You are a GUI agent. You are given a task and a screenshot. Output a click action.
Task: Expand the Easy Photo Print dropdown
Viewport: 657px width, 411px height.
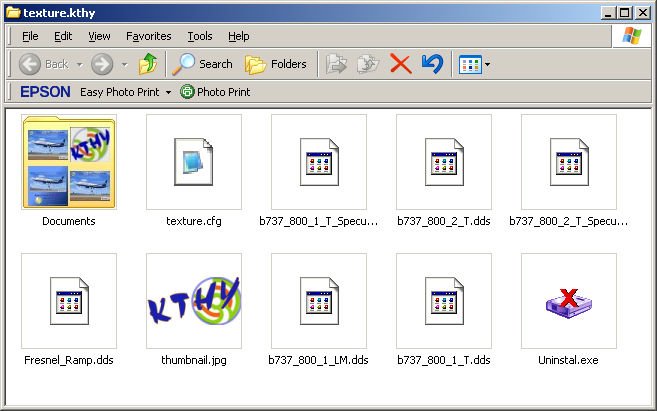click(168, 92)
